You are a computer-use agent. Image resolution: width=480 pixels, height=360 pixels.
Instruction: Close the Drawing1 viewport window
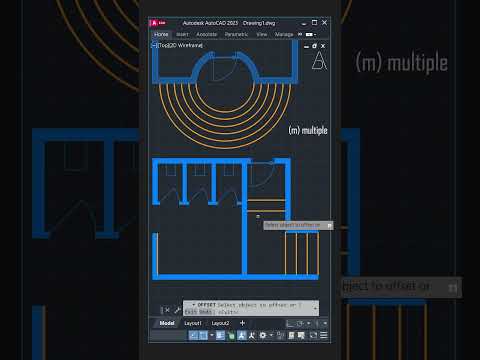[x=323, y=46]
